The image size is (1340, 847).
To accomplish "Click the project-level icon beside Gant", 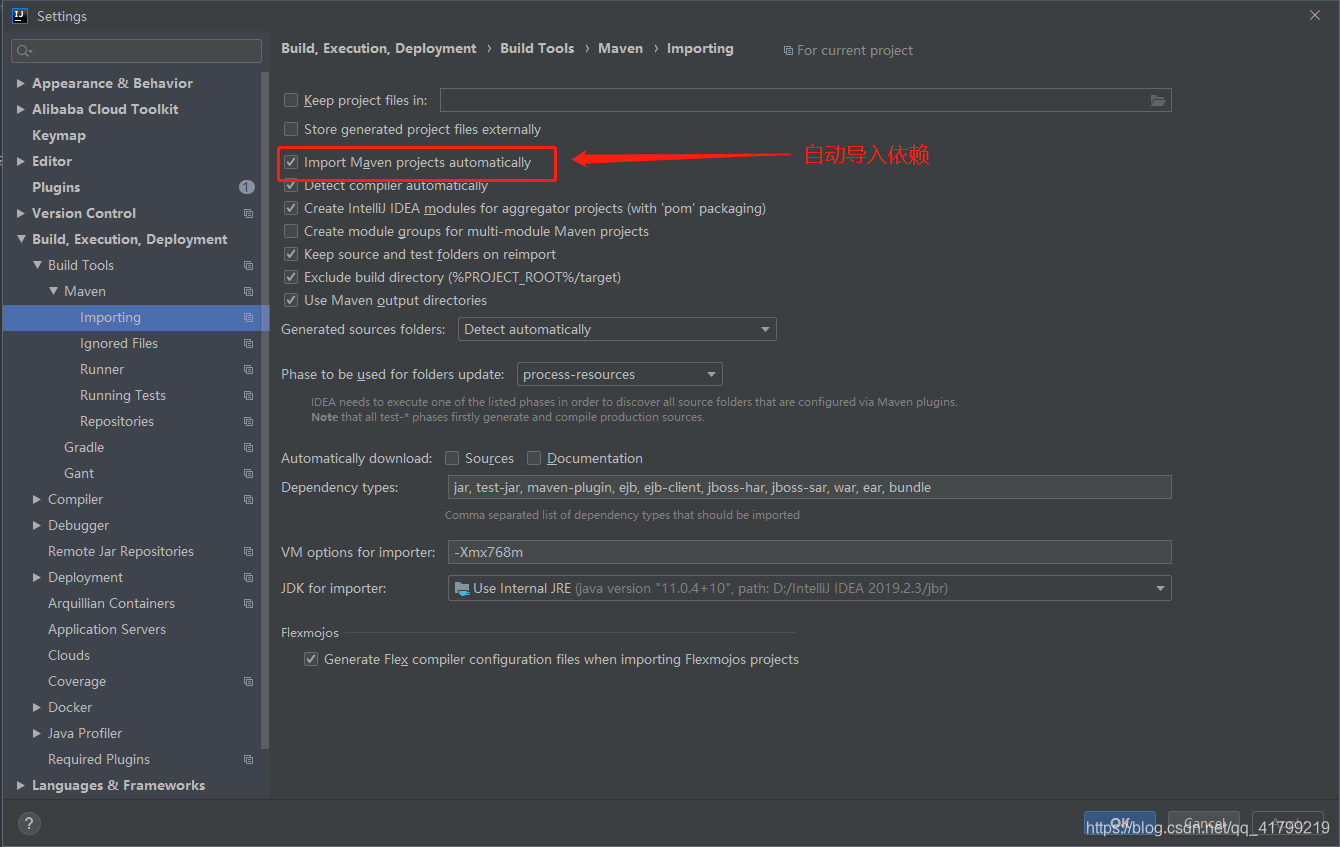I will (248, 473).
